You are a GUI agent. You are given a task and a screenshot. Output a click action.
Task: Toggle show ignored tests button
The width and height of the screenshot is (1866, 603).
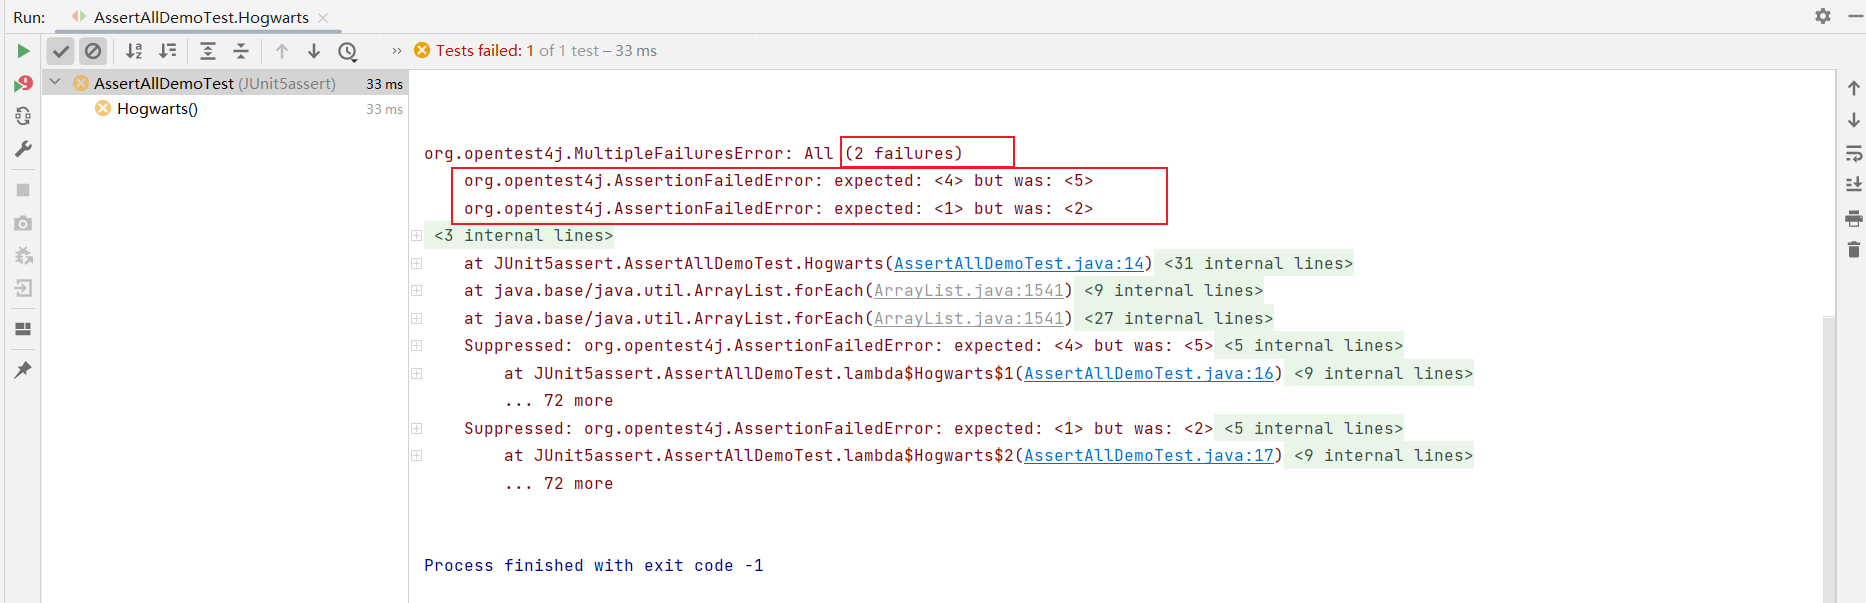pyautogui.click(x=93, y=51)
